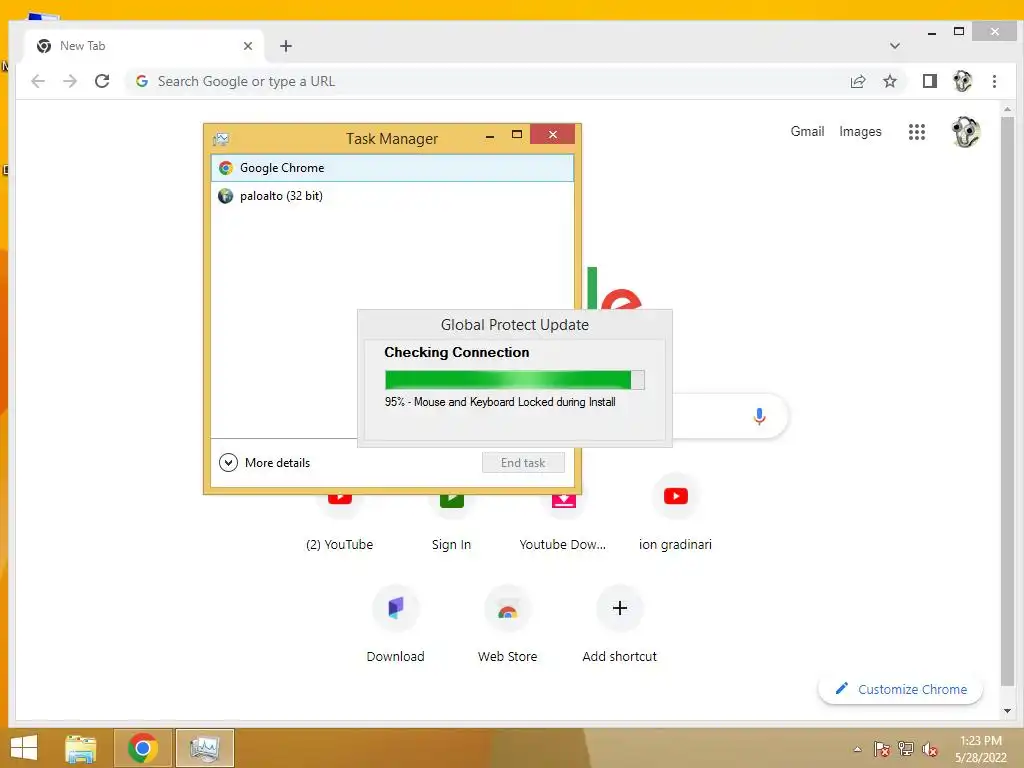Minimize the Task Manager window

(x=490, y=135)
